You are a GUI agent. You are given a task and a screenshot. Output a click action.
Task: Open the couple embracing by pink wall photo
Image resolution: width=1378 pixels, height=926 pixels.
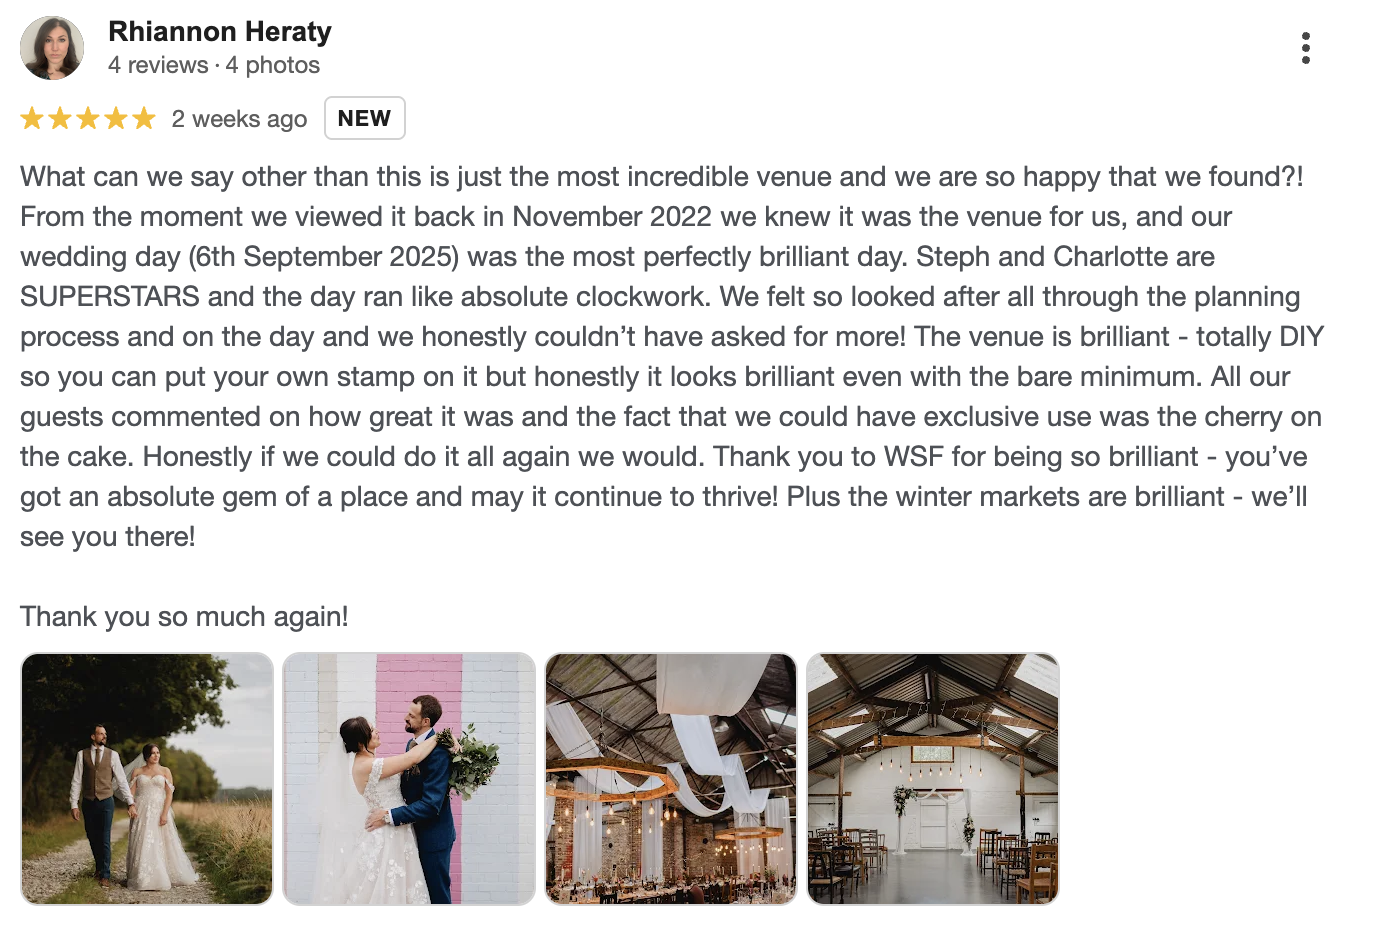point(409,779)
